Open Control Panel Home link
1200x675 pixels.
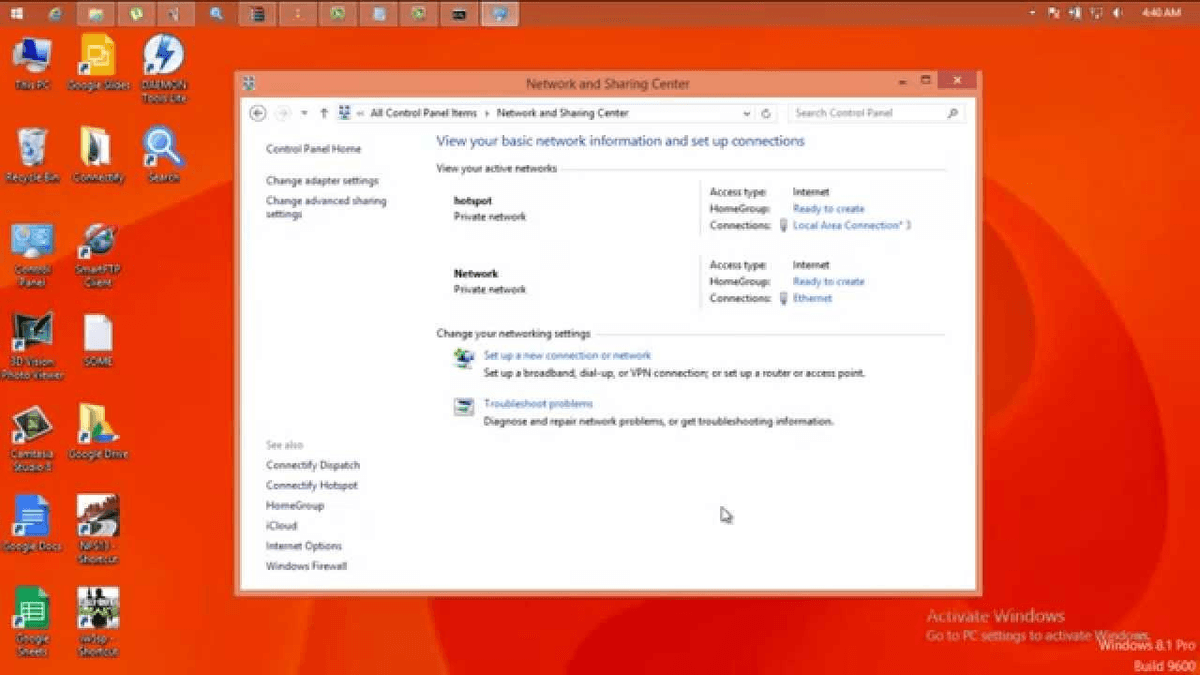[314, 149]
